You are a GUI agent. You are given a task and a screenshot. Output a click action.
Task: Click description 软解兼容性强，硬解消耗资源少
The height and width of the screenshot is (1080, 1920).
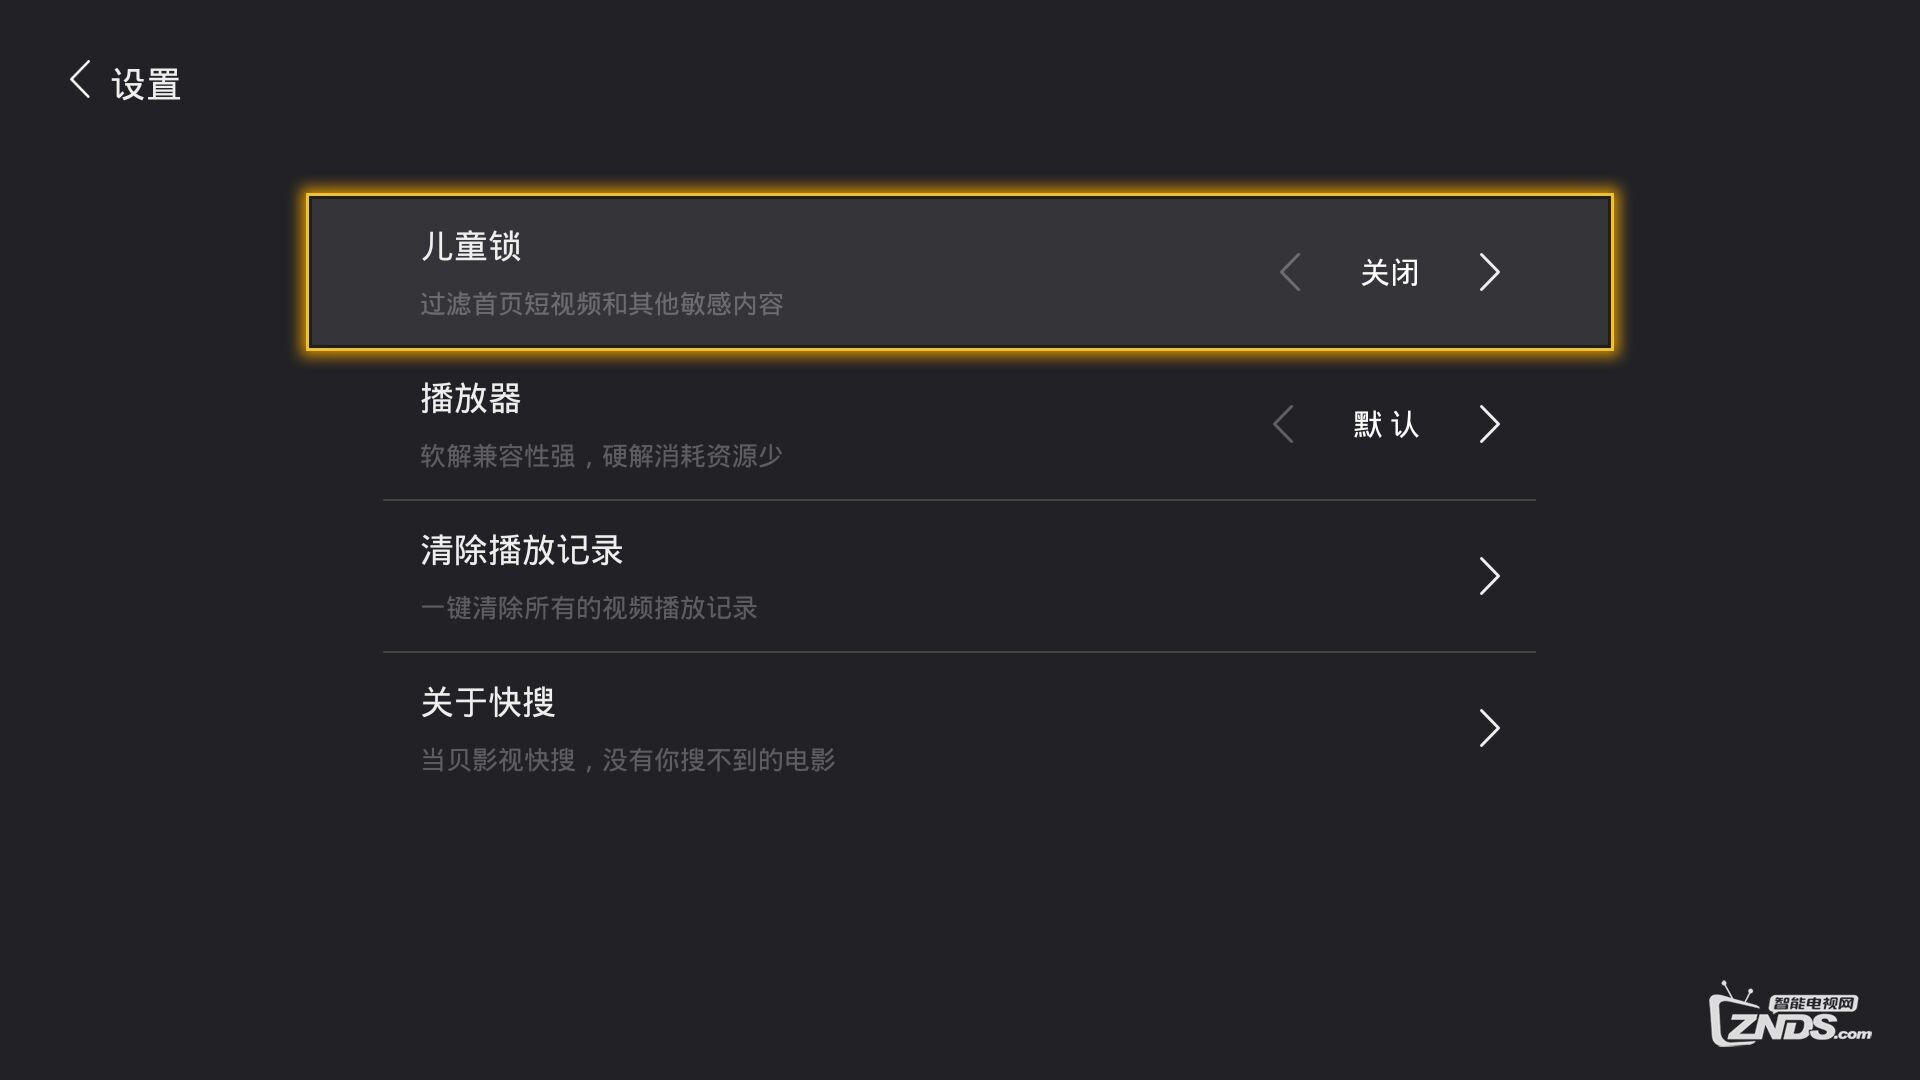click(601, 456)
